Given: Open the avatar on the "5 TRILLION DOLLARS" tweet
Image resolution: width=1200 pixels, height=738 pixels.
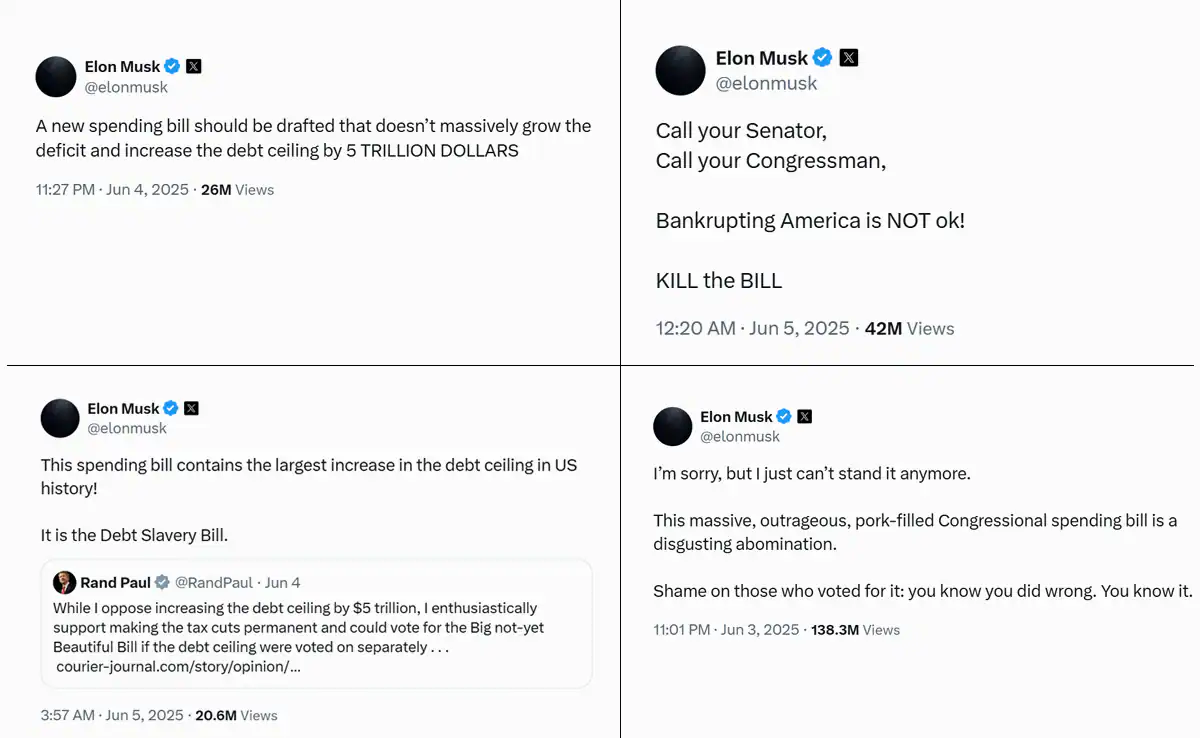Looking at the screenshot, I should [x=56, y=77].
